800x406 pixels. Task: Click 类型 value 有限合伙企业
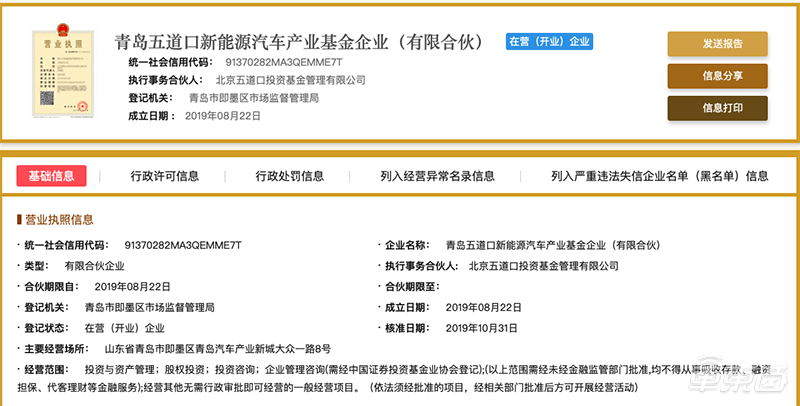pos(94,266)
